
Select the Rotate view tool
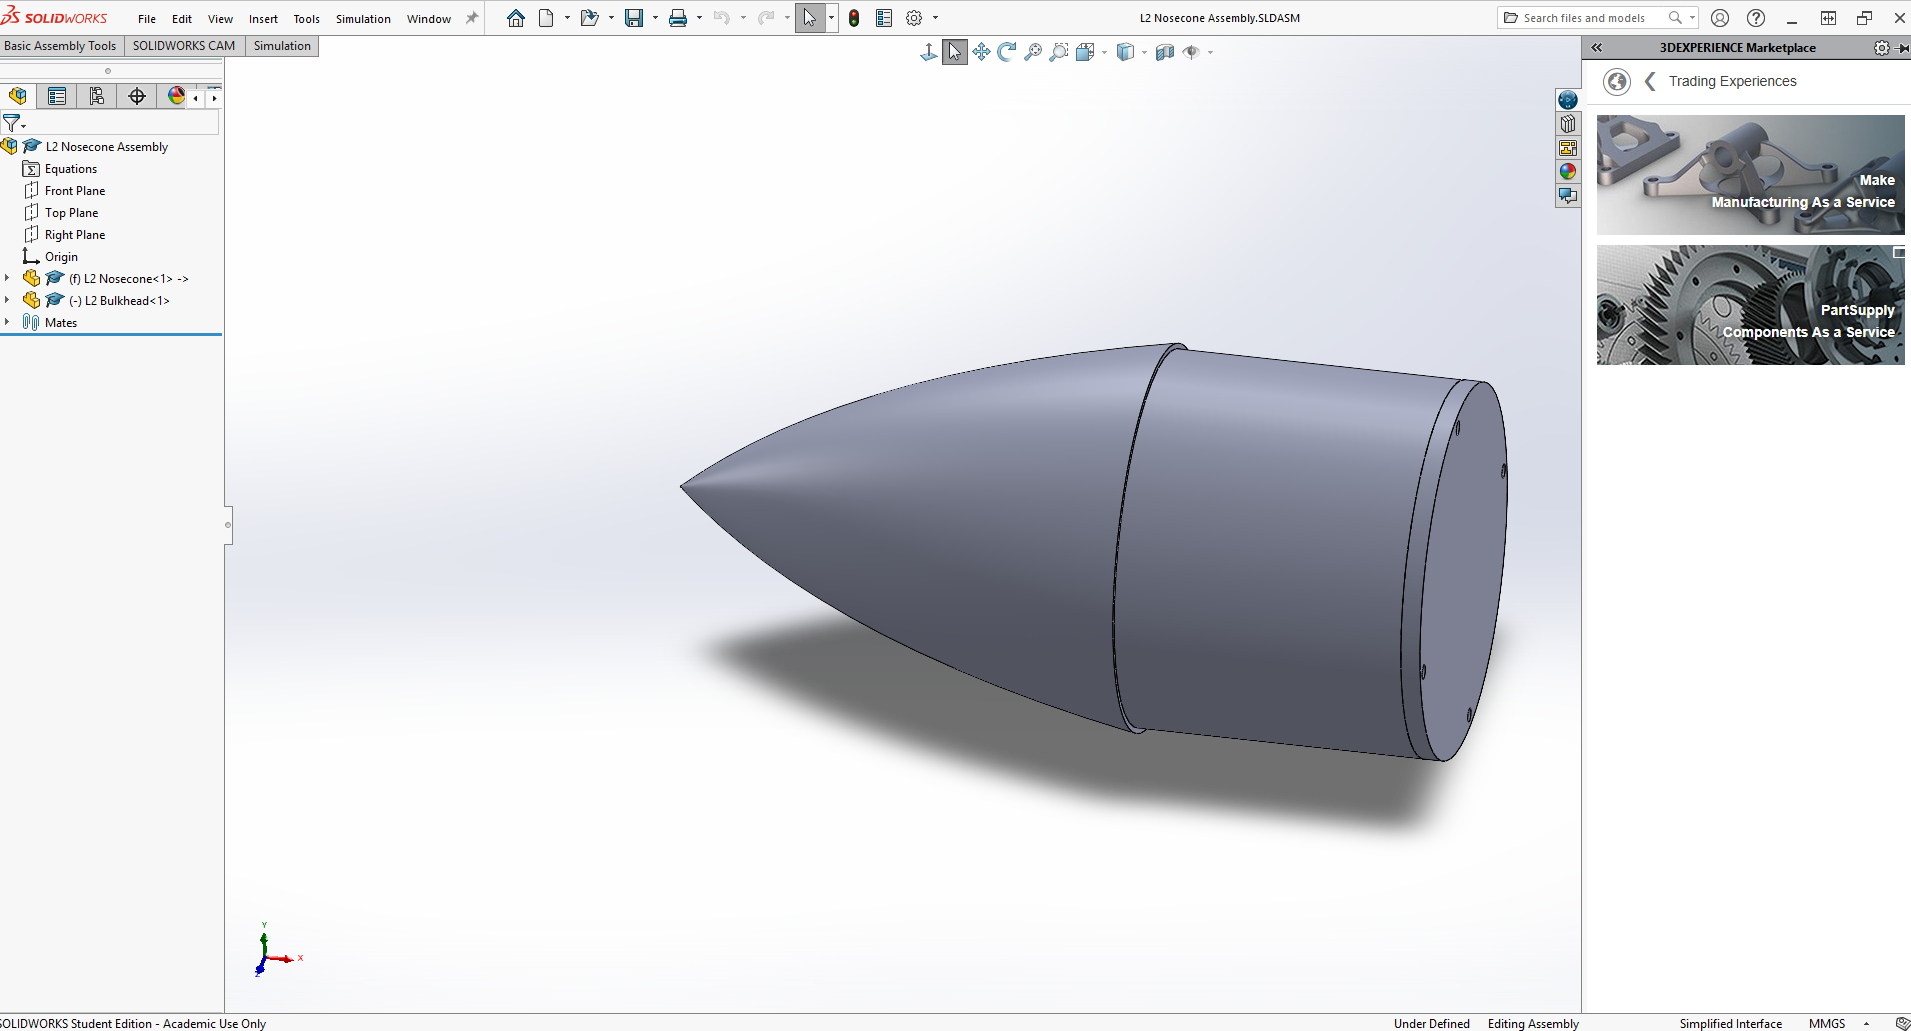[x=1007, y=52]
